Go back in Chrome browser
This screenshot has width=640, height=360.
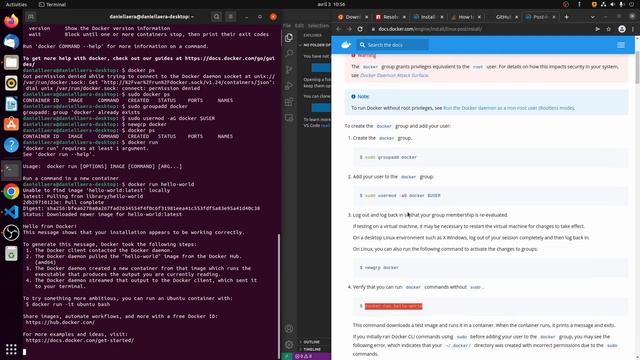338,29
